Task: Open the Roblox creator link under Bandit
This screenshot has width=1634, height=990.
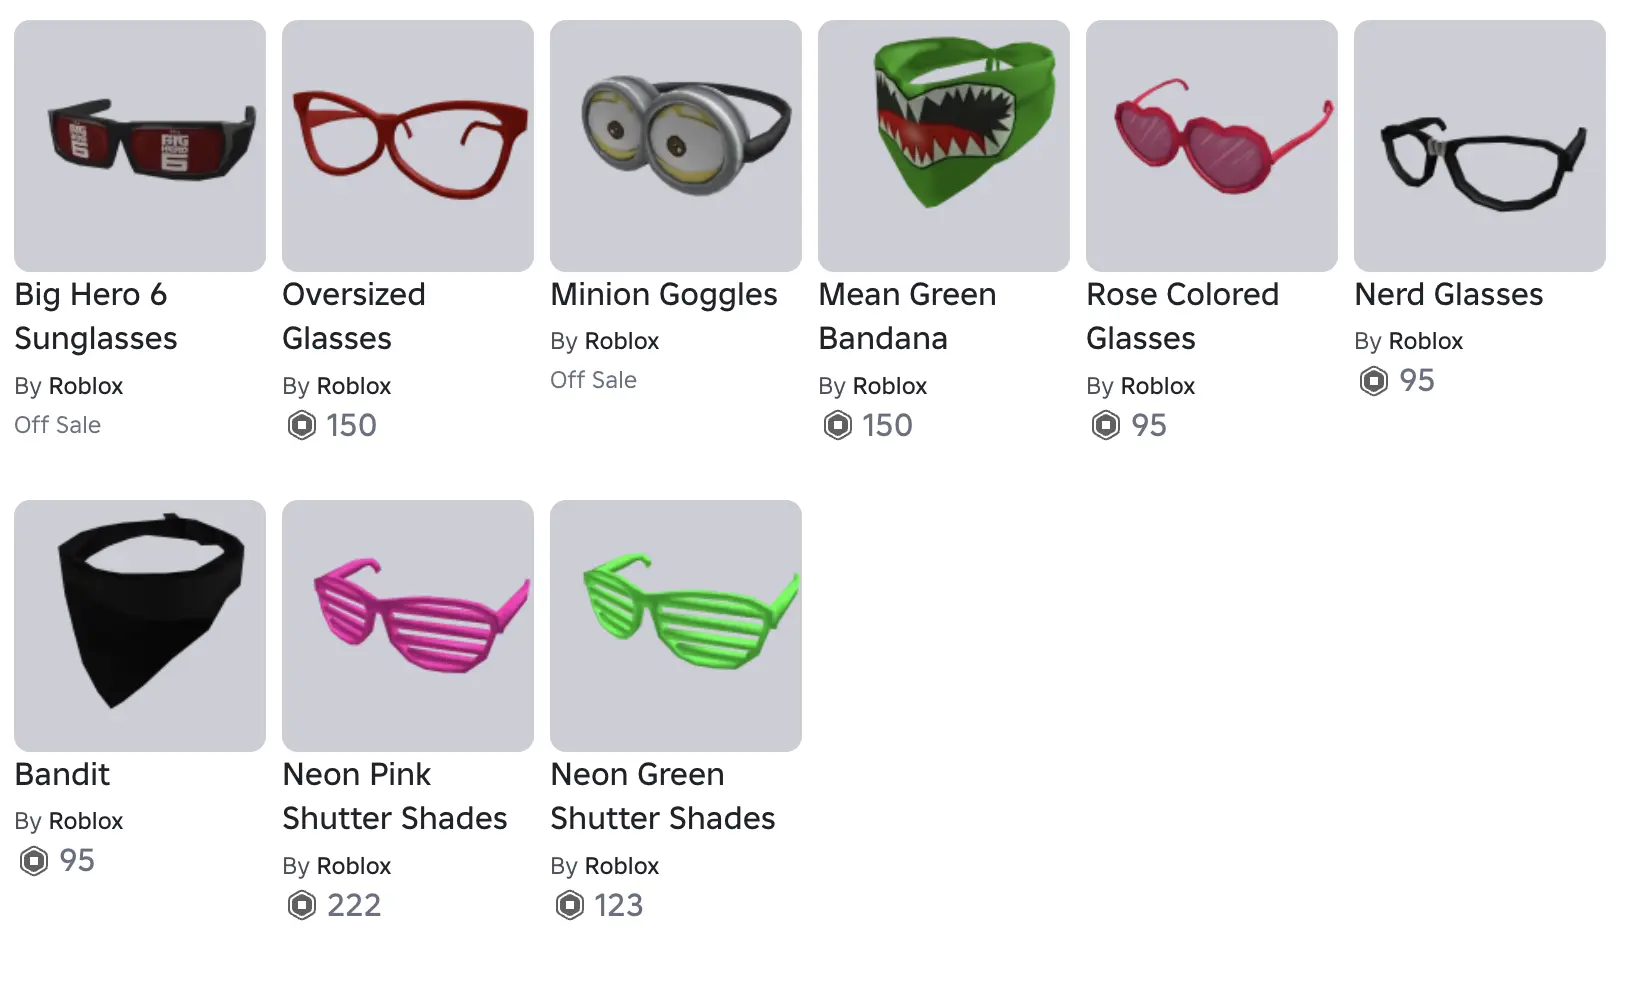Action: click(86, 821)
